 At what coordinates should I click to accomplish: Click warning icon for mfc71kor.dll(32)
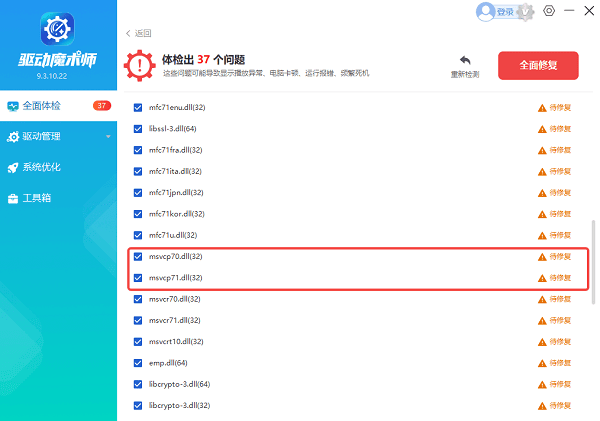coord(542,214)
